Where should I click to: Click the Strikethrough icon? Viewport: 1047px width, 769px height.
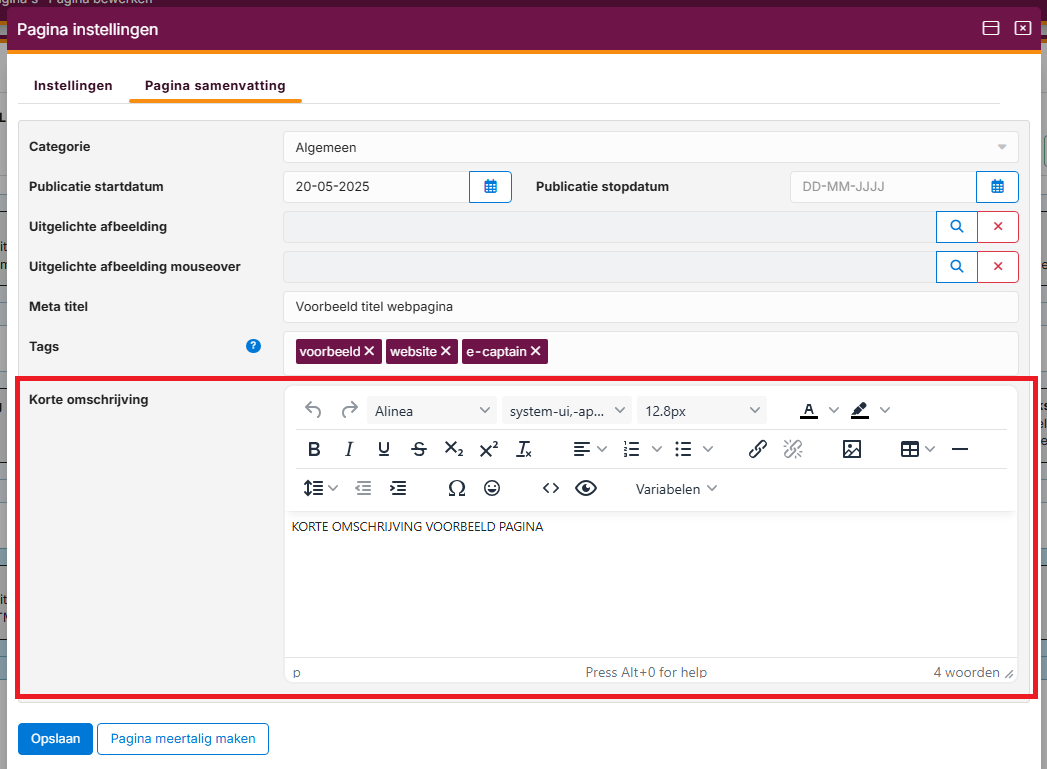tap(419, 450)
